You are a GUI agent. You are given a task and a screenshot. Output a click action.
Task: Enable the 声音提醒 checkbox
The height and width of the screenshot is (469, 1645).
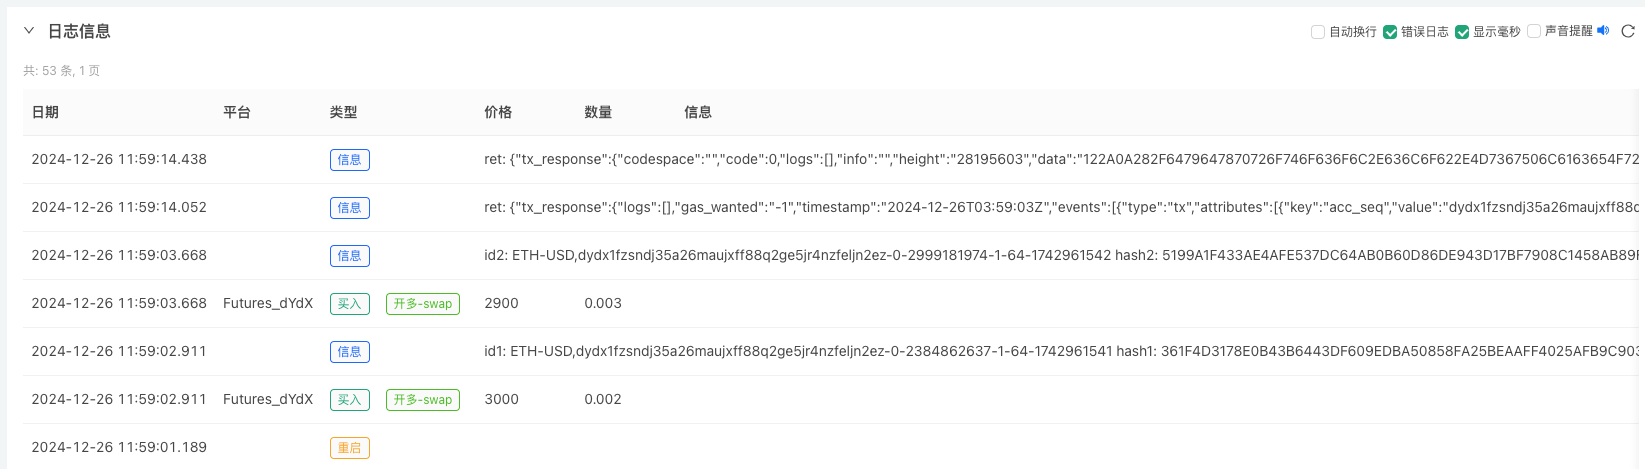pyautogui.click(x=1534, y=31)
